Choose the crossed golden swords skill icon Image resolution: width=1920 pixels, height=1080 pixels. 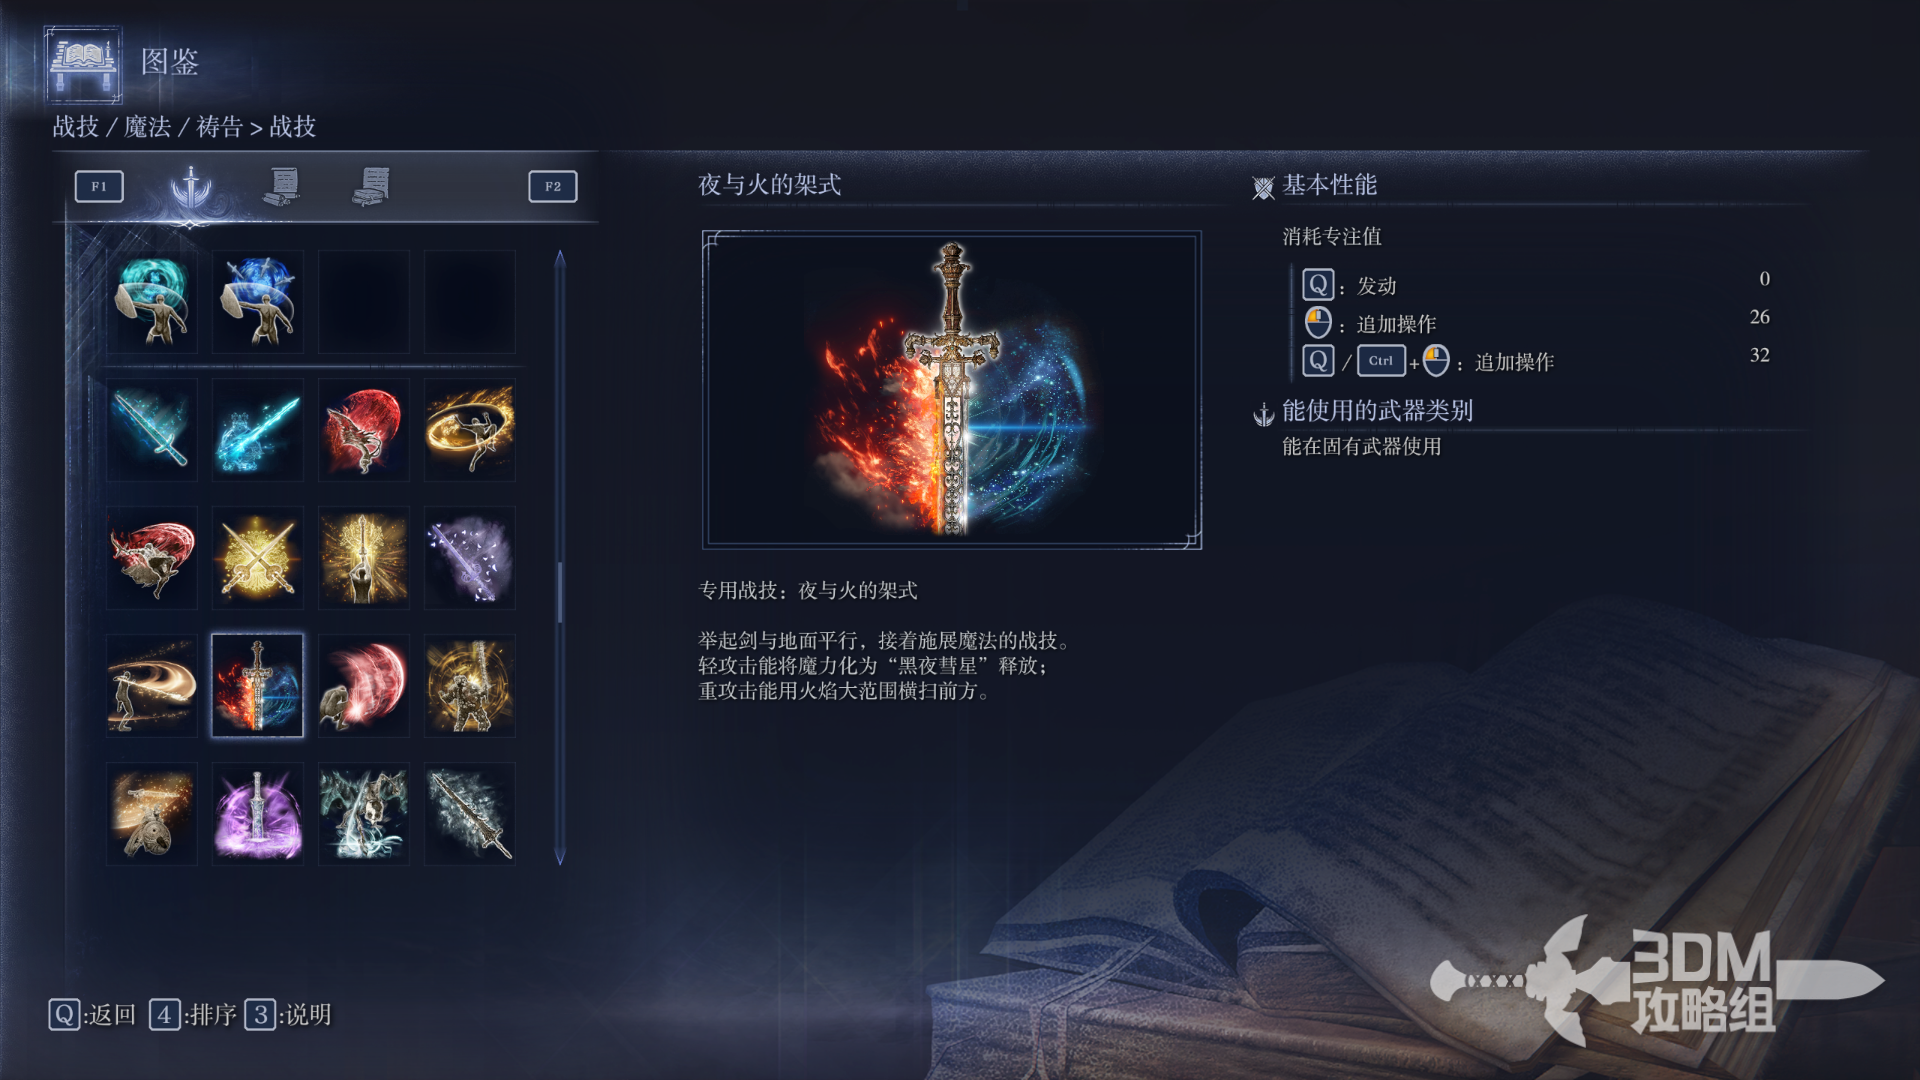[258, 558]
